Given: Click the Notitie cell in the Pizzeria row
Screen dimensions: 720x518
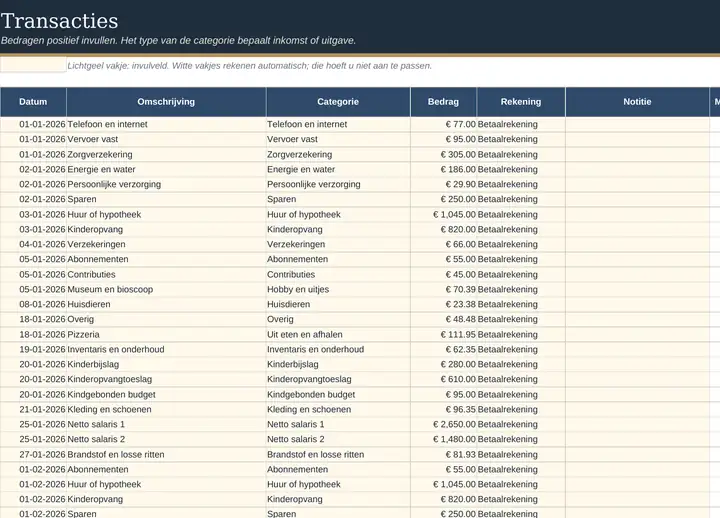Looking at the screenshot, I should [x=637, y=334].
